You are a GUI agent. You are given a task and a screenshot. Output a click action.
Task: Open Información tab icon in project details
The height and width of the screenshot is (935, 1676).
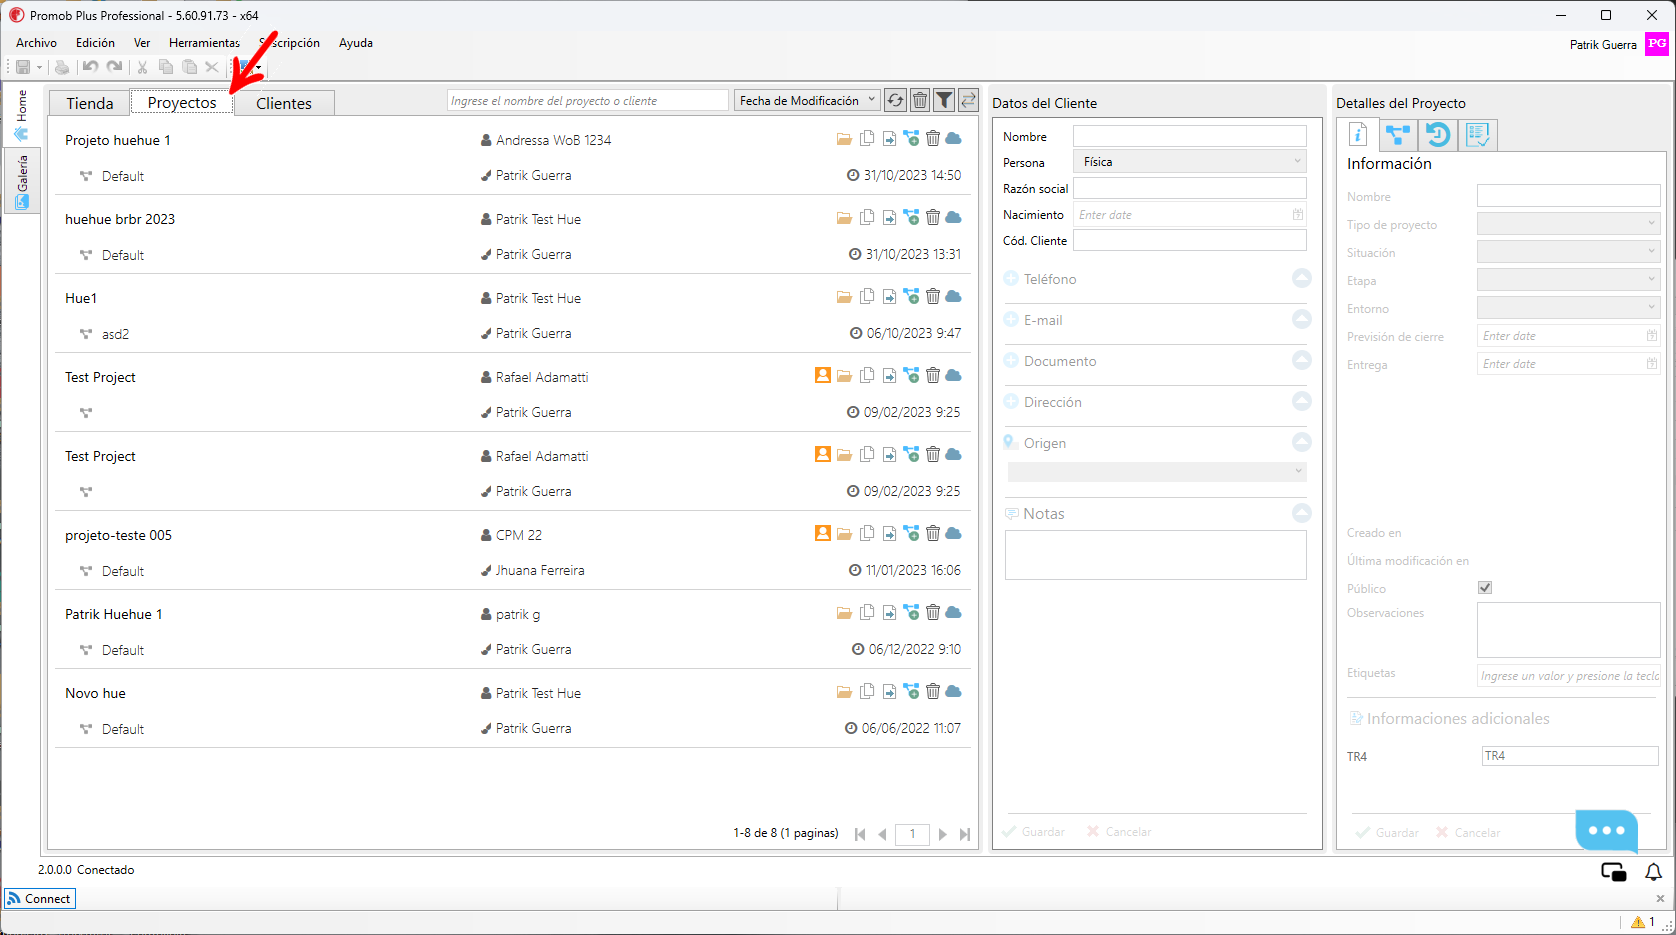click(1358, 135)
